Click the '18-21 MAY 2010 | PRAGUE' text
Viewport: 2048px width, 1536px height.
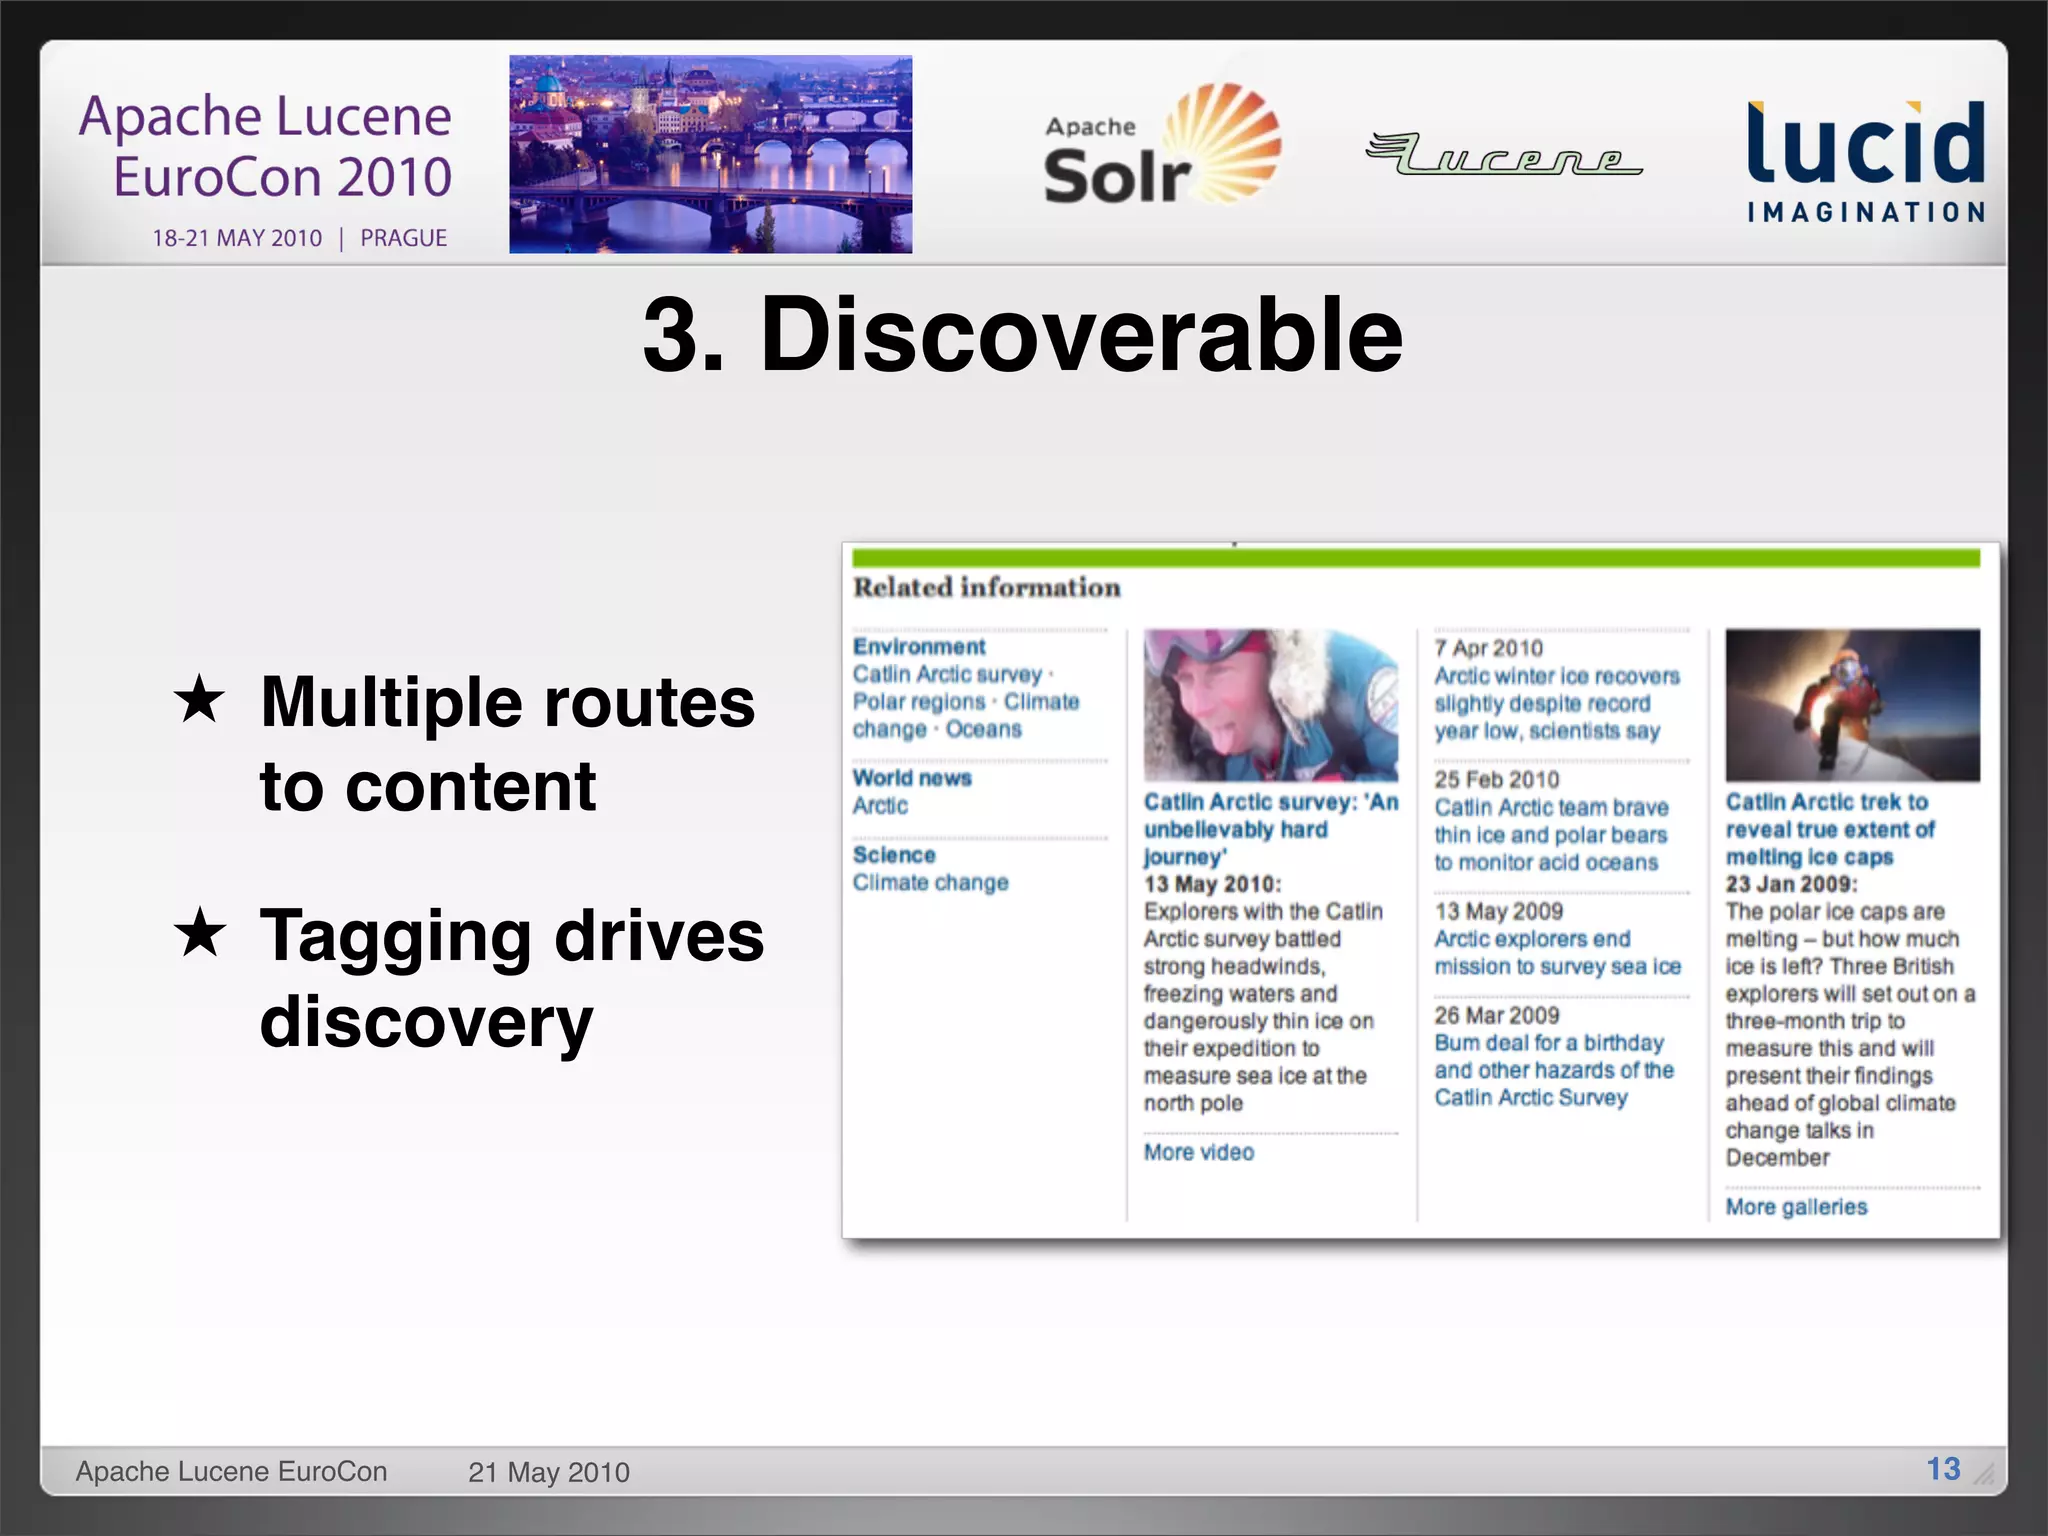pos(299,238)
